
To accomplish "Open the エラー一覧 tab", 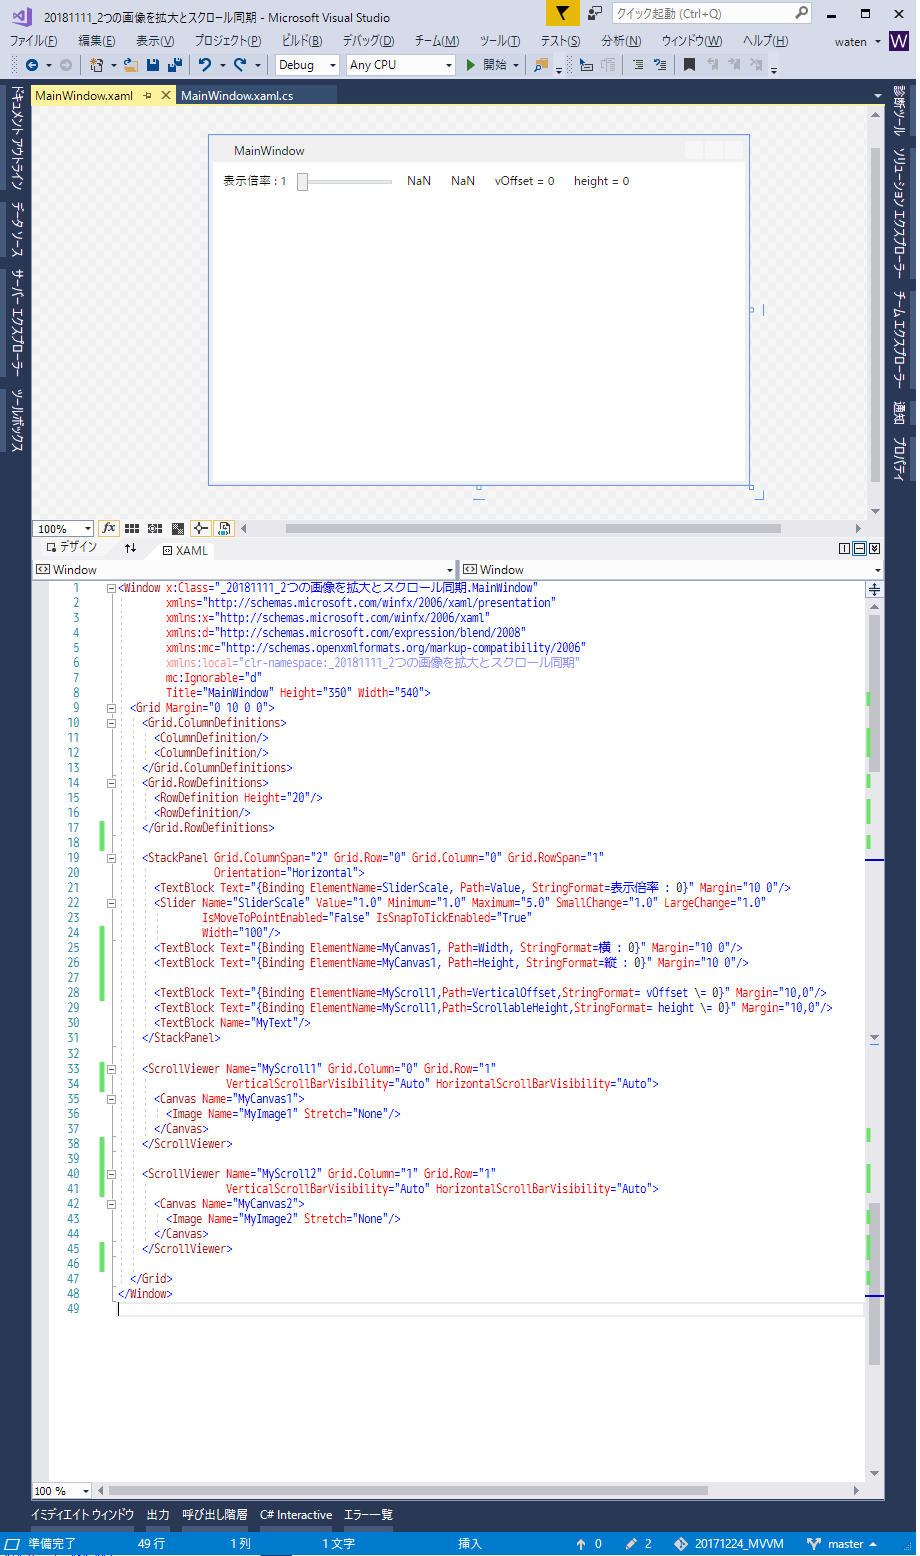I will 369,1515.
